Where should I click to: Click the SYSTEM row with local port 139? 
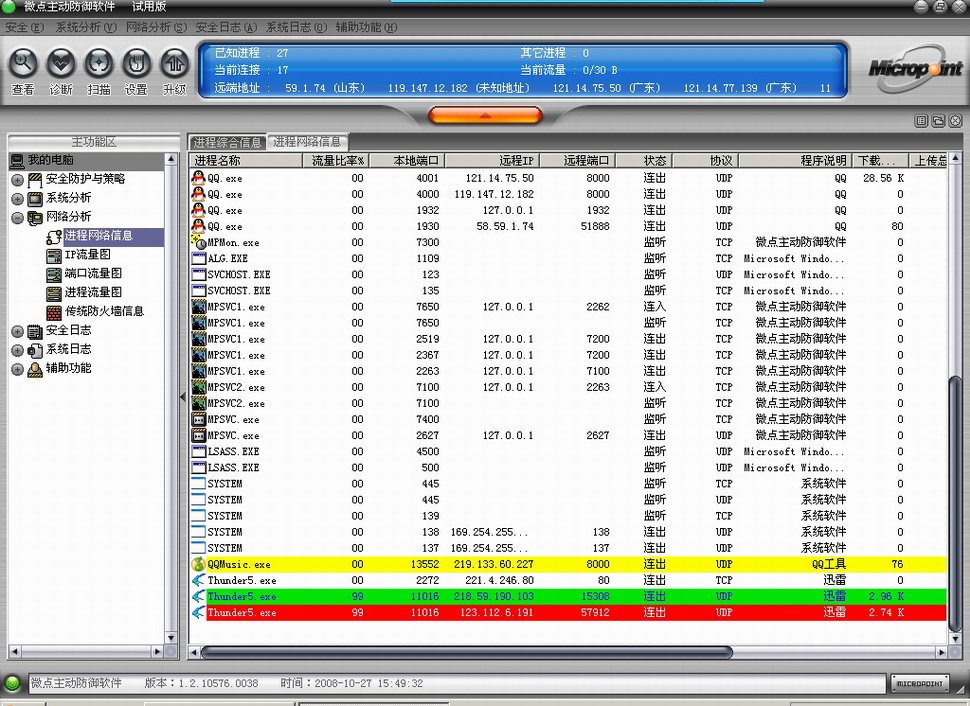pyautogui.click(x=568, y=516)
